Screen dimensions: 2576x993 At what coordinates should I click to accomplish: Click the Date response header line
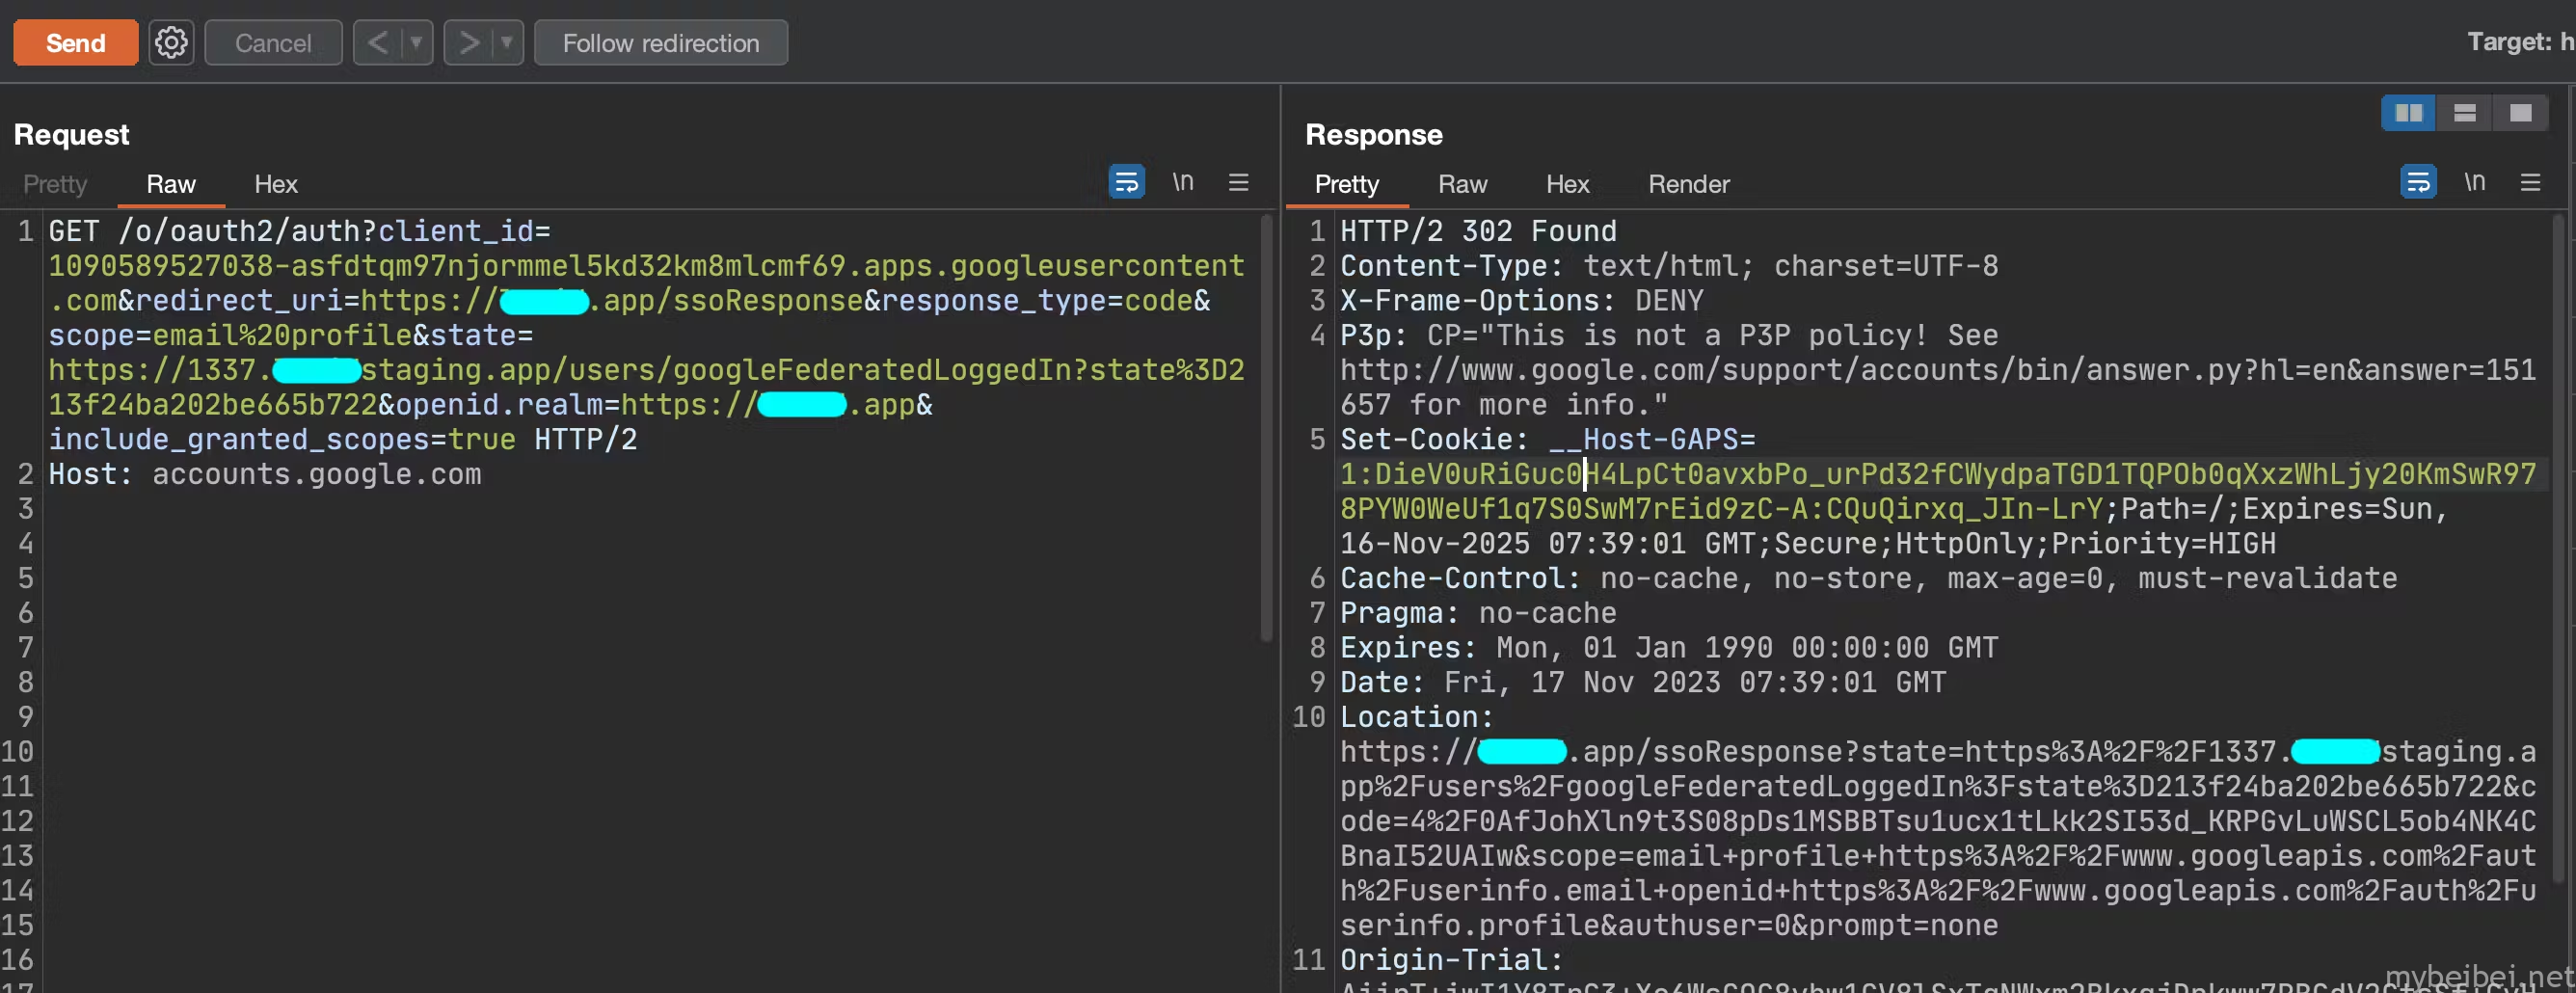pos(1643,682)
